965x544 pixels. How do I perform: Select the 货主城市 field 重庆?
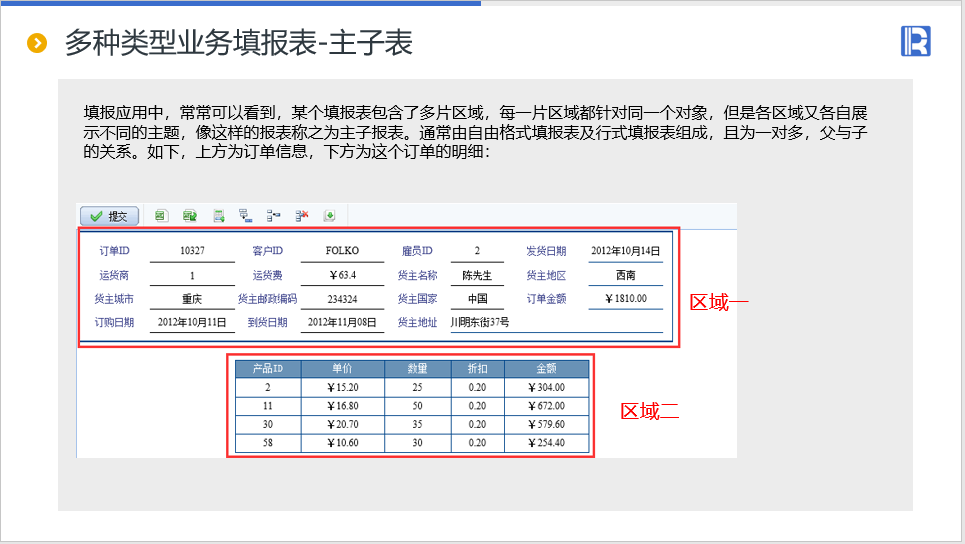tap(192, 299)
